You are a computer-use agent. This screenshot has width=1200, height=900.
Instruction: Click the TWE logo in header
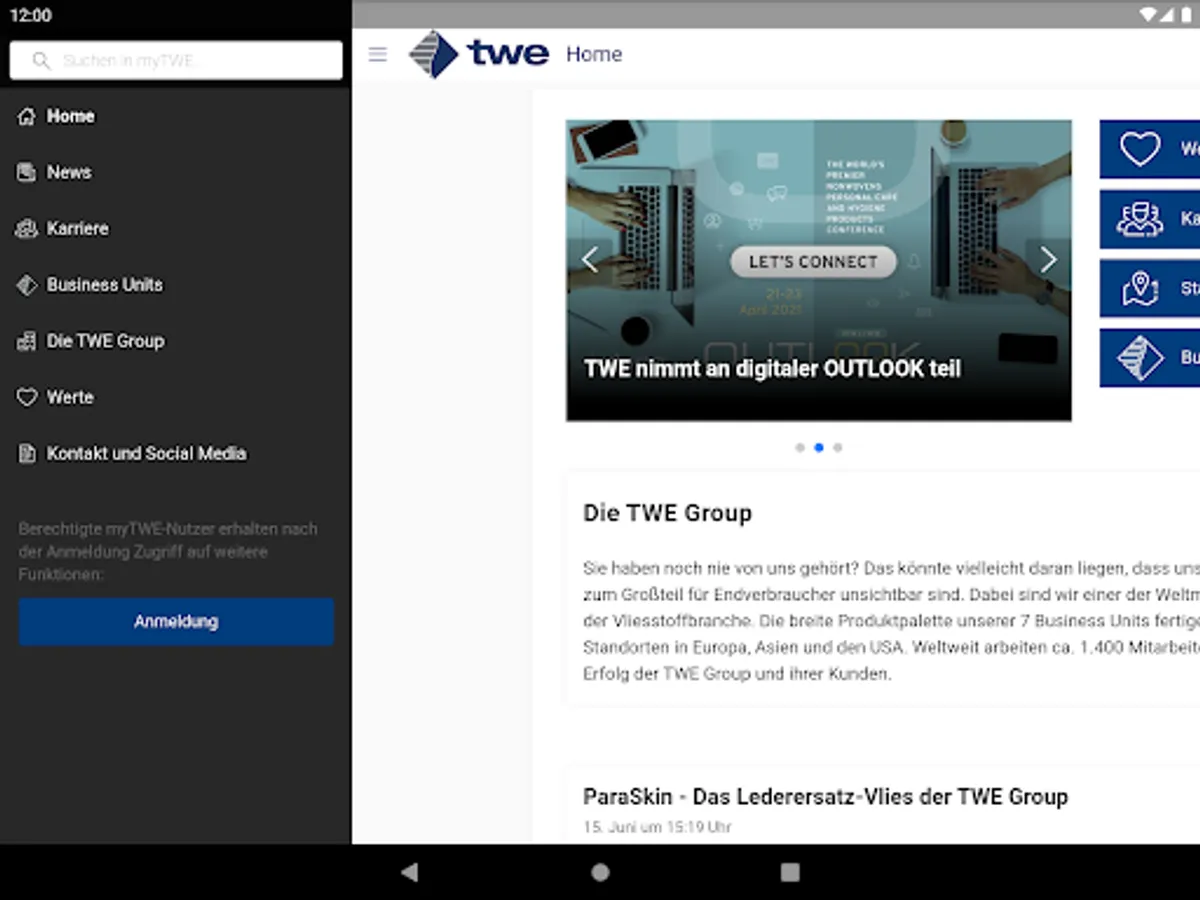point(479,54)
